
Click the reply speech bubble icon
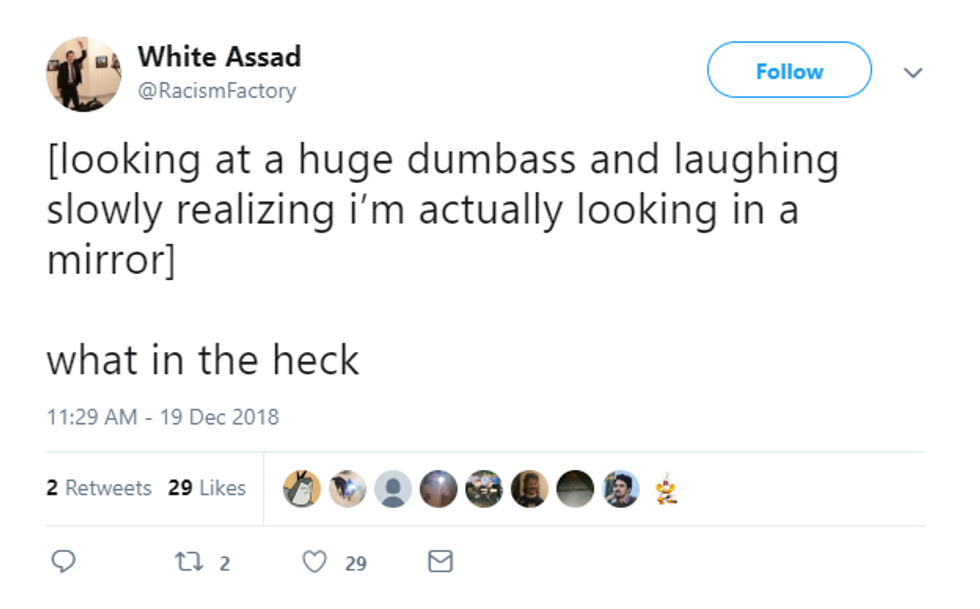click(x=63, y=563)
